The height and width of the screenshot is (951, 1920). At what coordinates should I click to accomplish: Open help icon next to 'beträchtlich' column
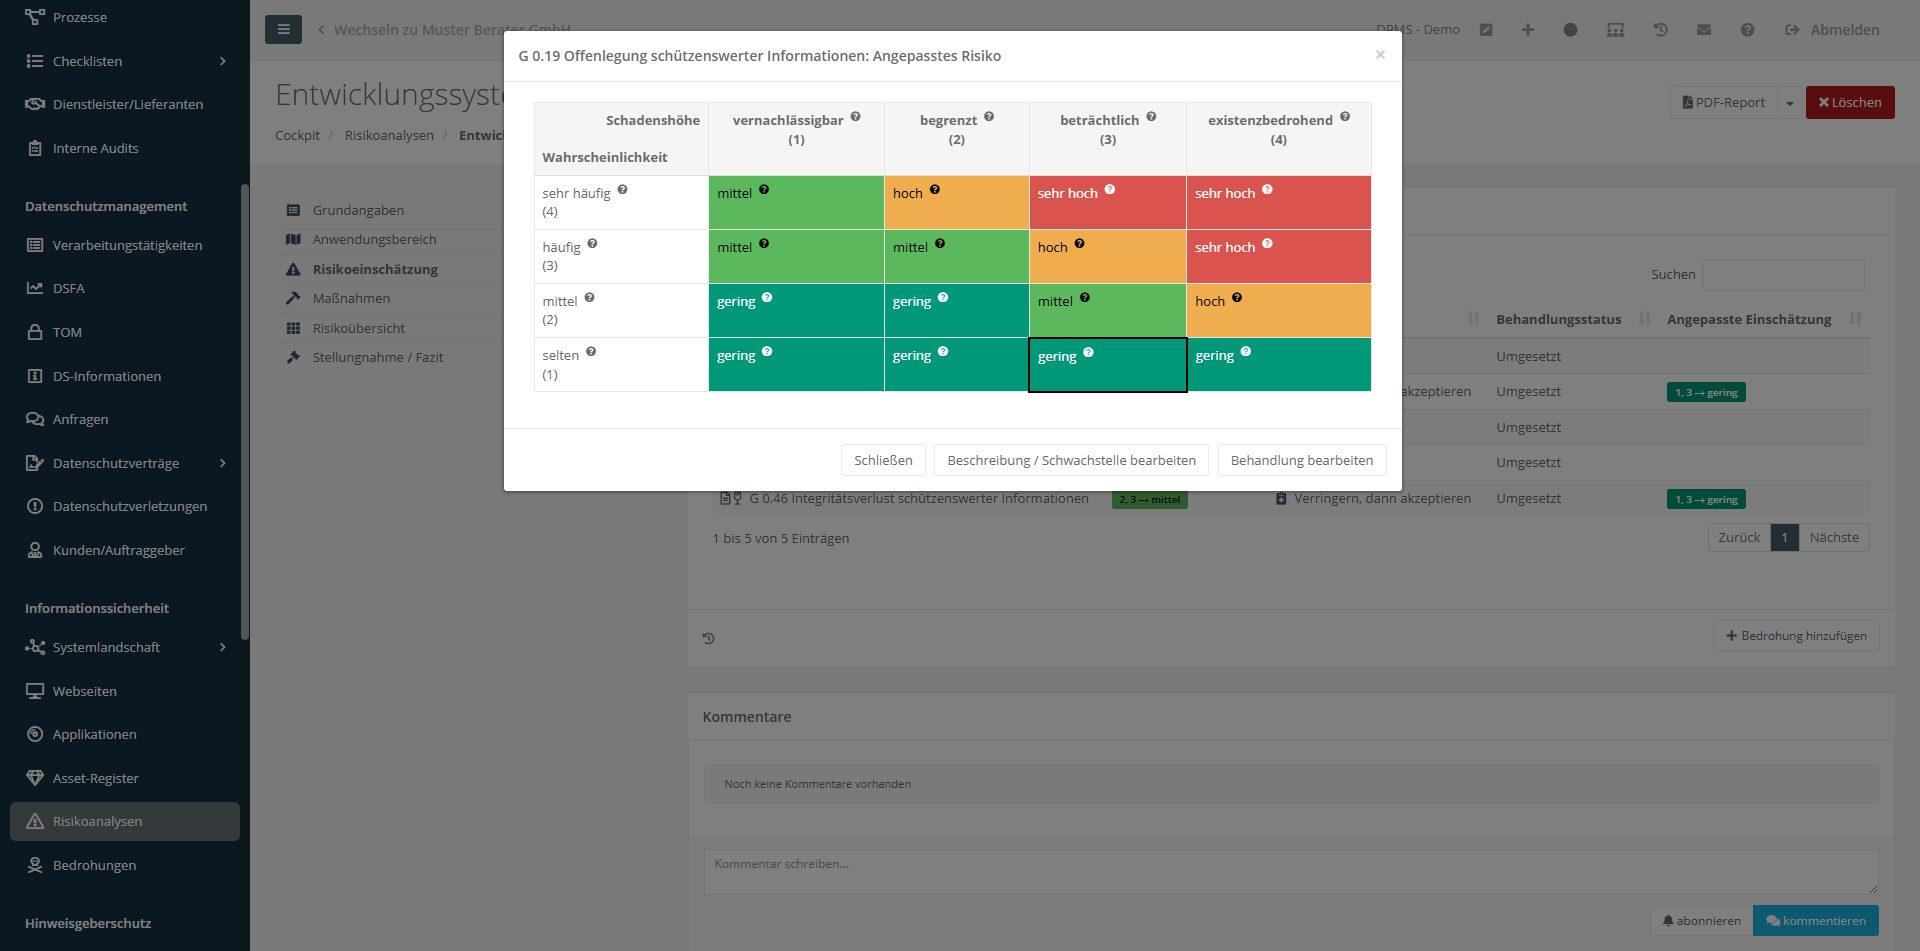pyautogui.click(x=1151, y=117)
